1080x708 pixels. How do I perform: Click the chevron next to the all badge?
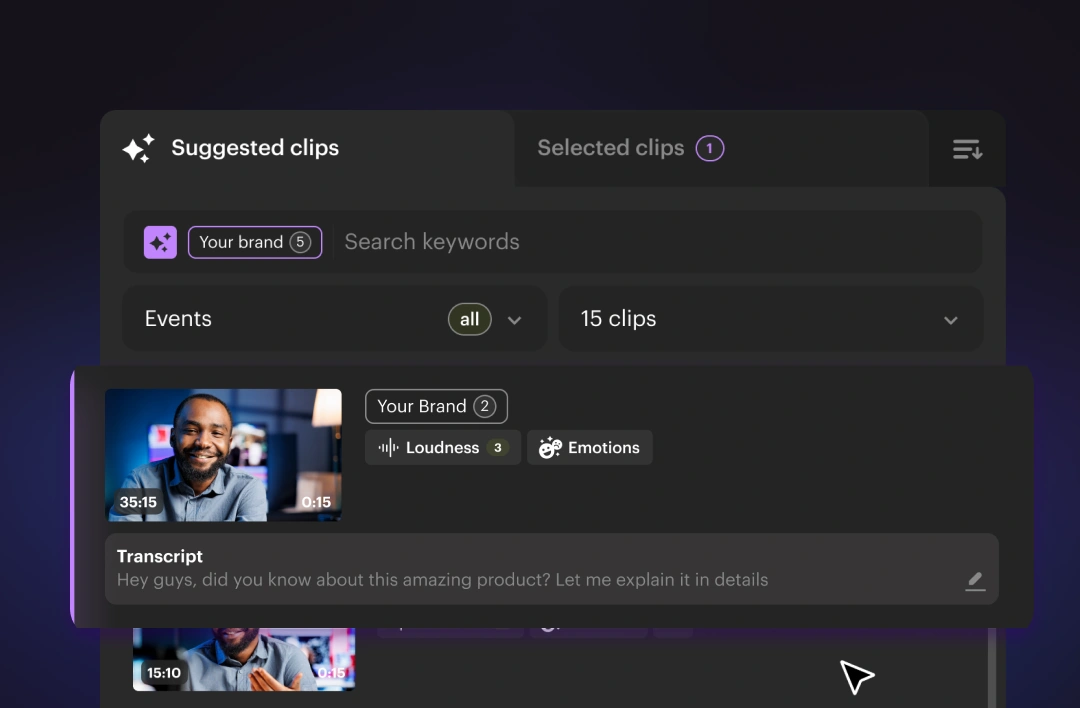coord(515,320)
